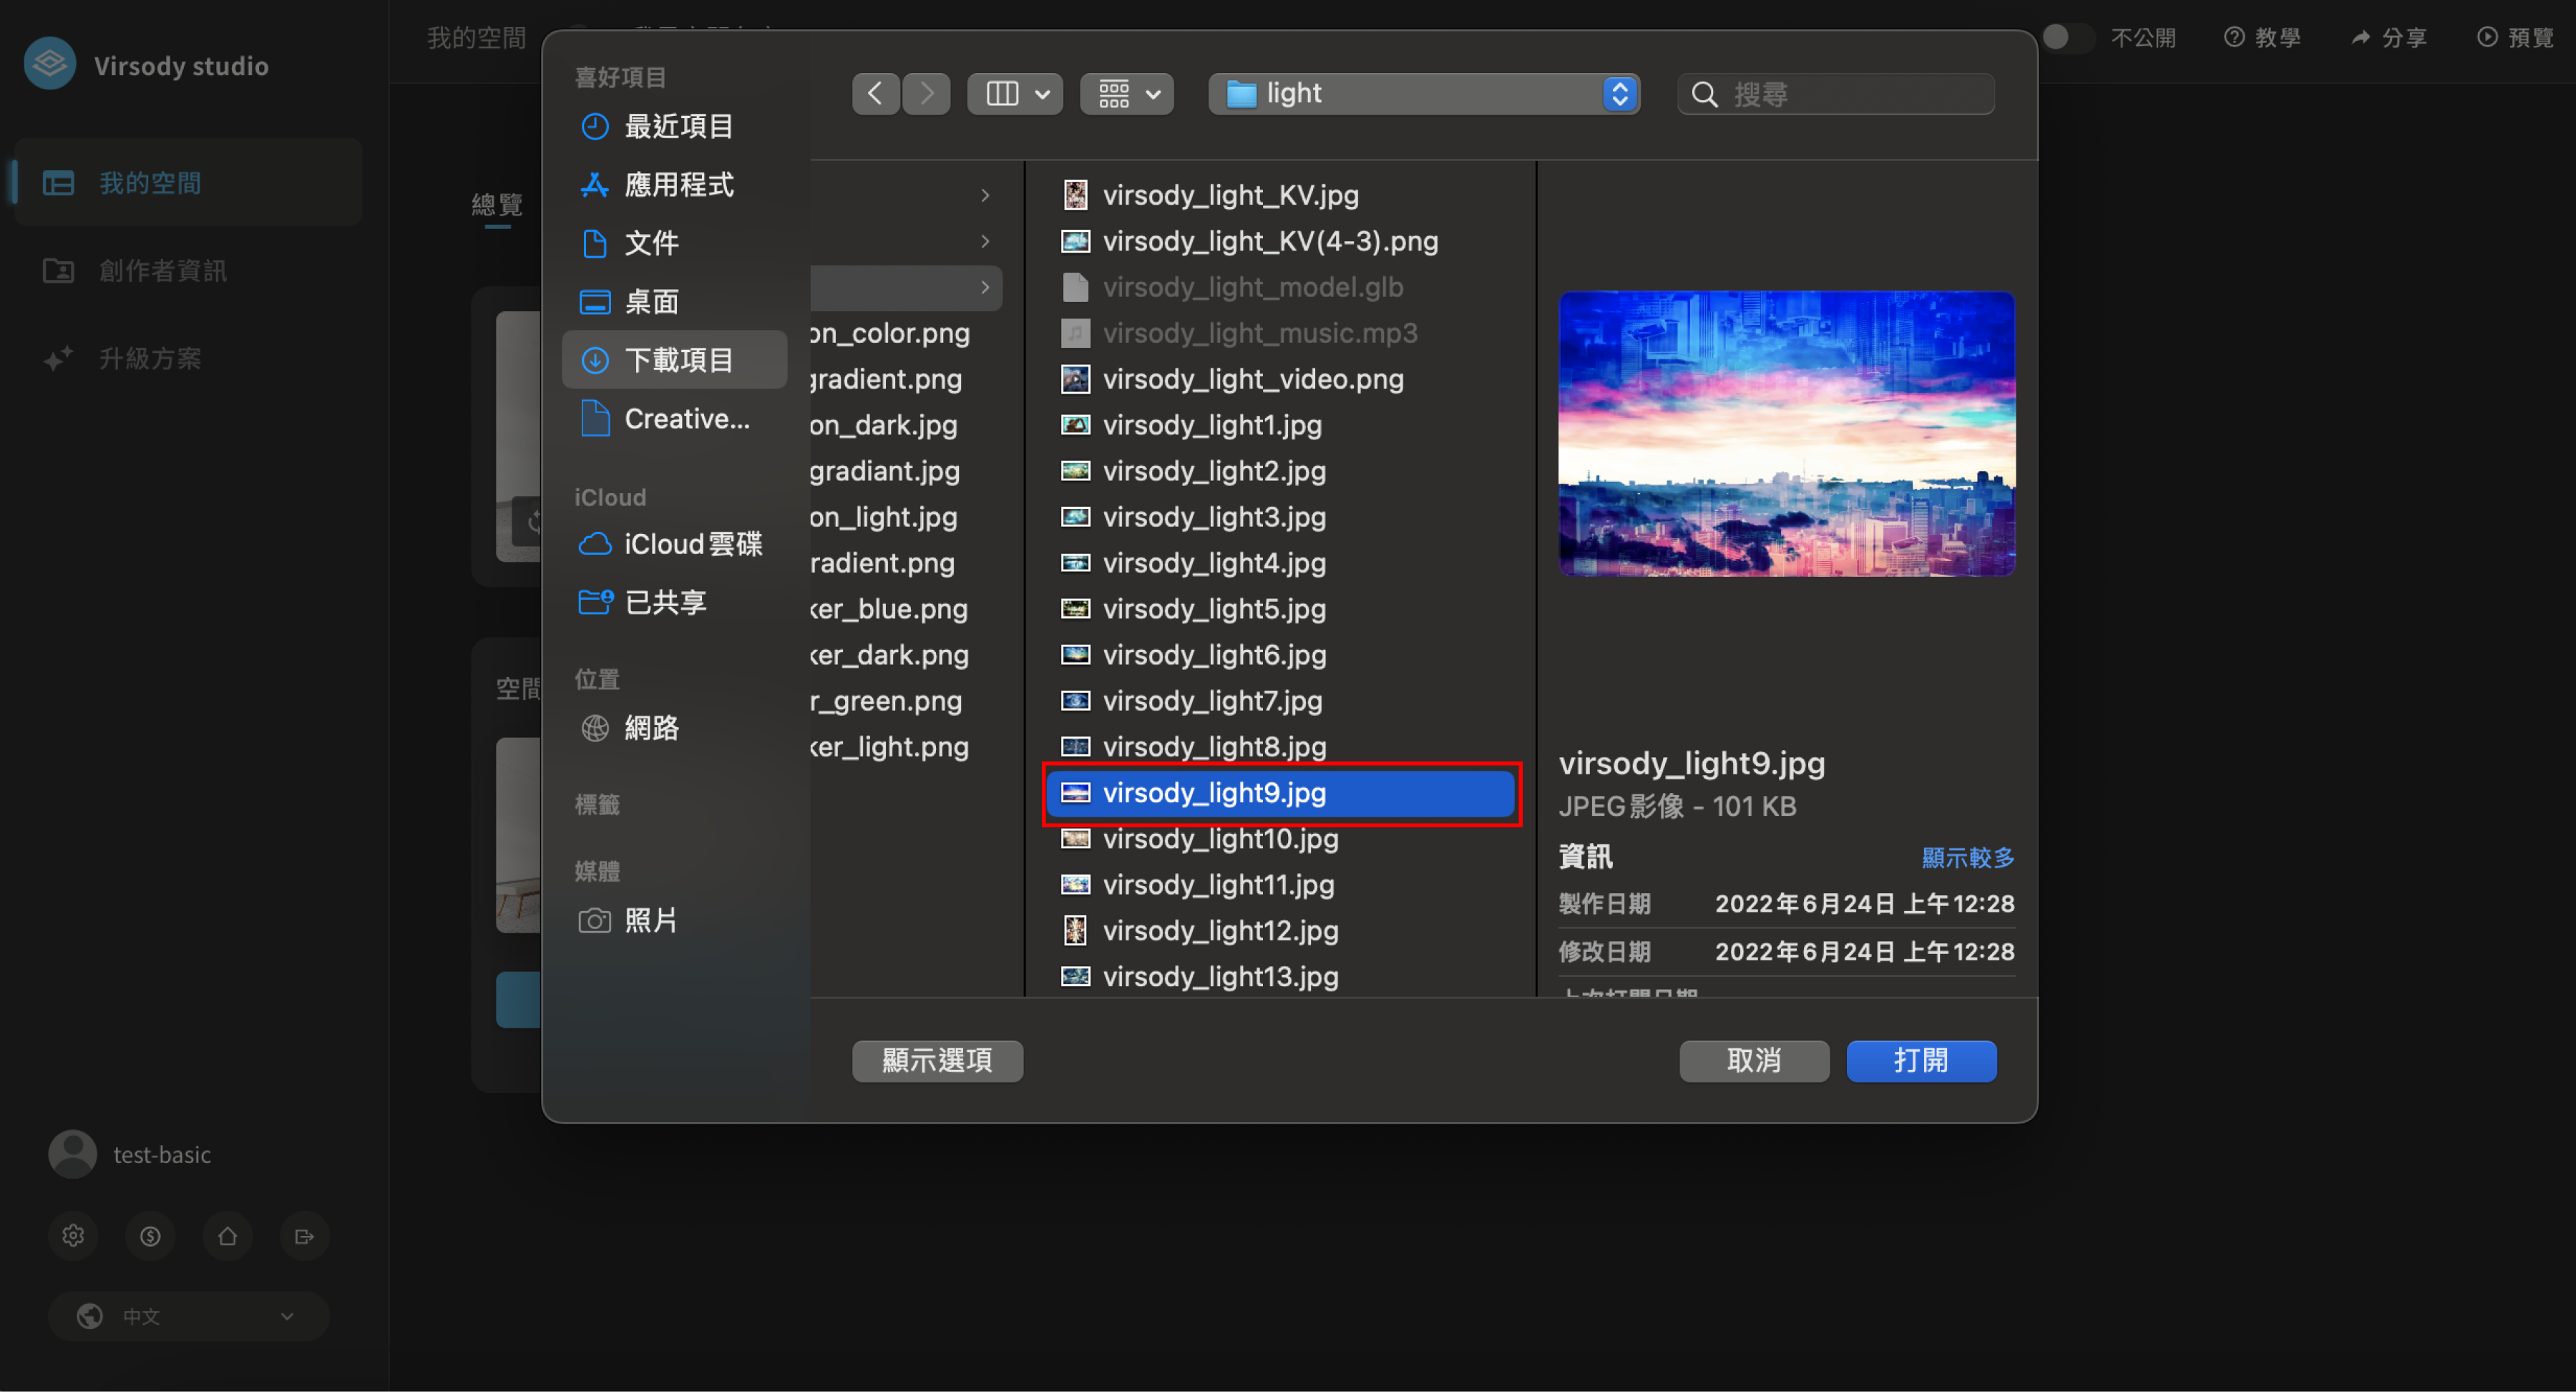Click the Virsody studio logo

50,64
